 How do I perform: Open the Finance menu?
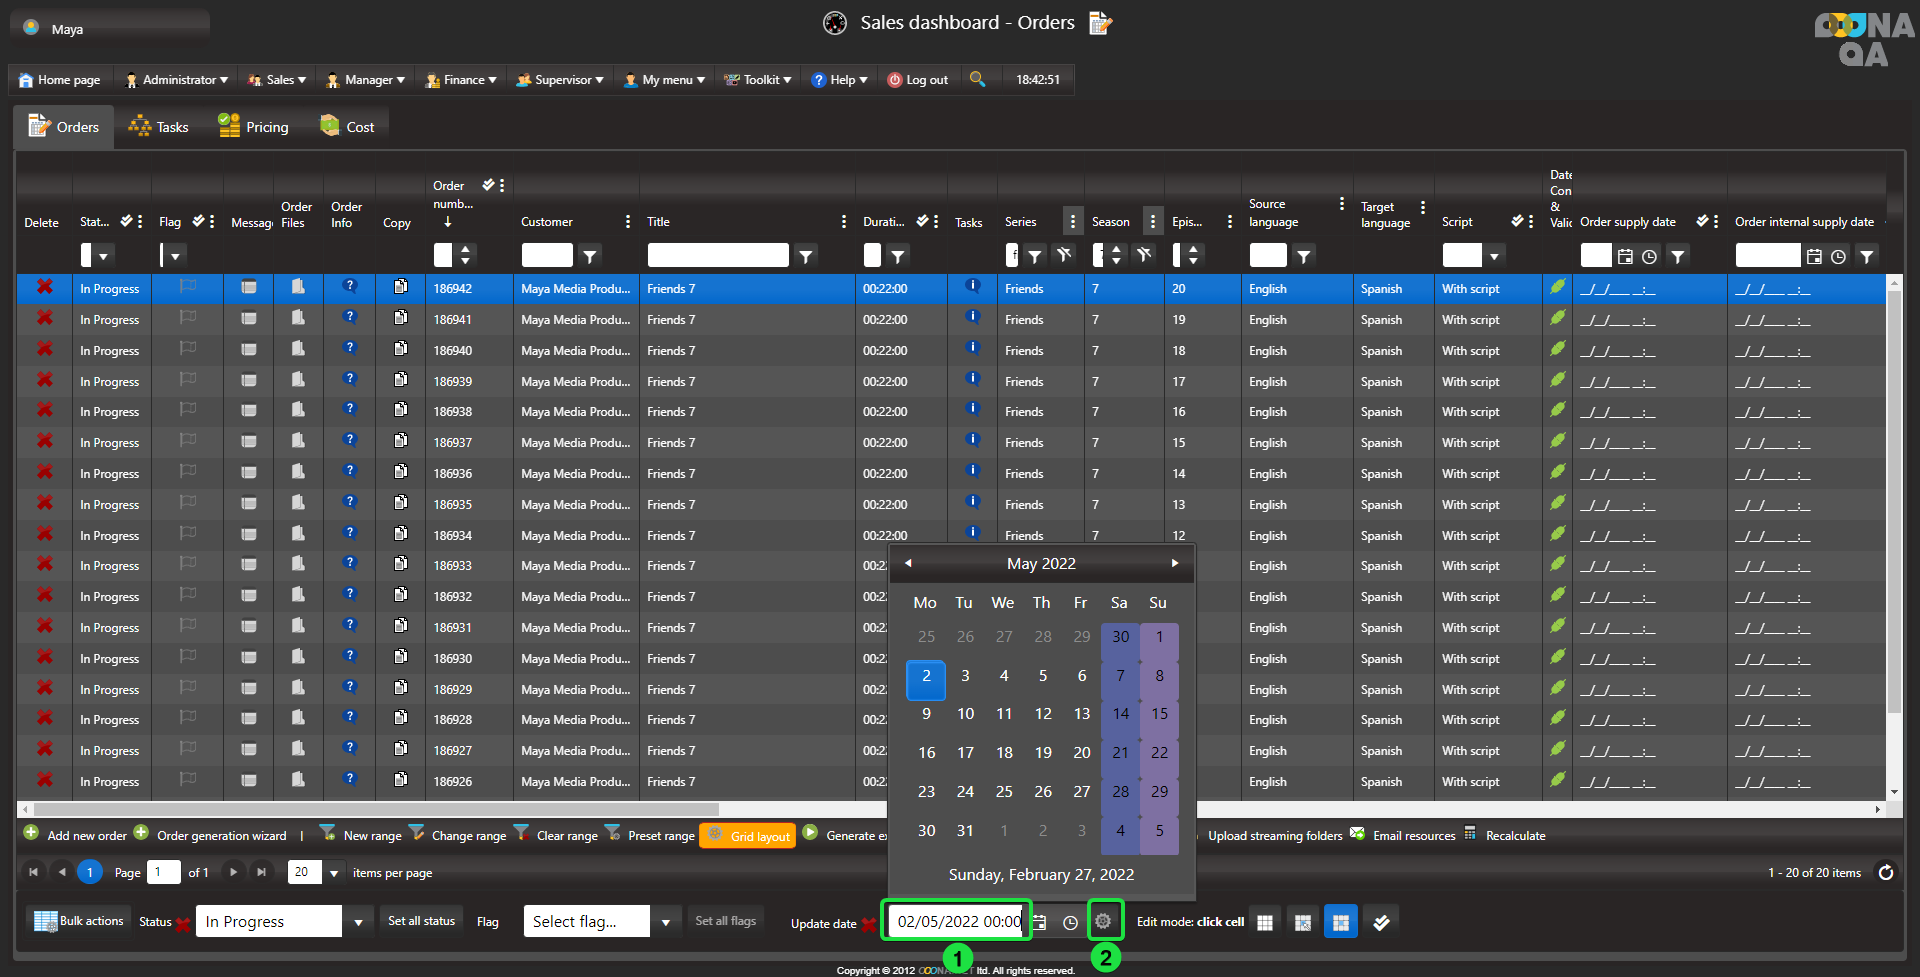click(461, 80)
